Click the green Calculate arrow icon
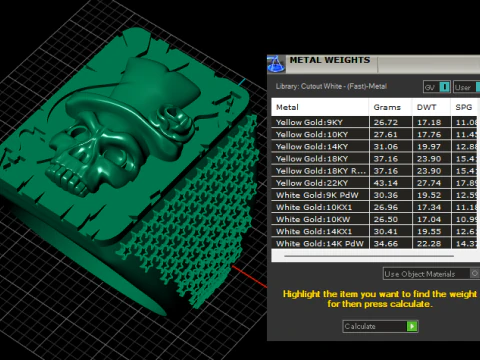The width and height of the screenshot is (480, 360). [412, 326]
